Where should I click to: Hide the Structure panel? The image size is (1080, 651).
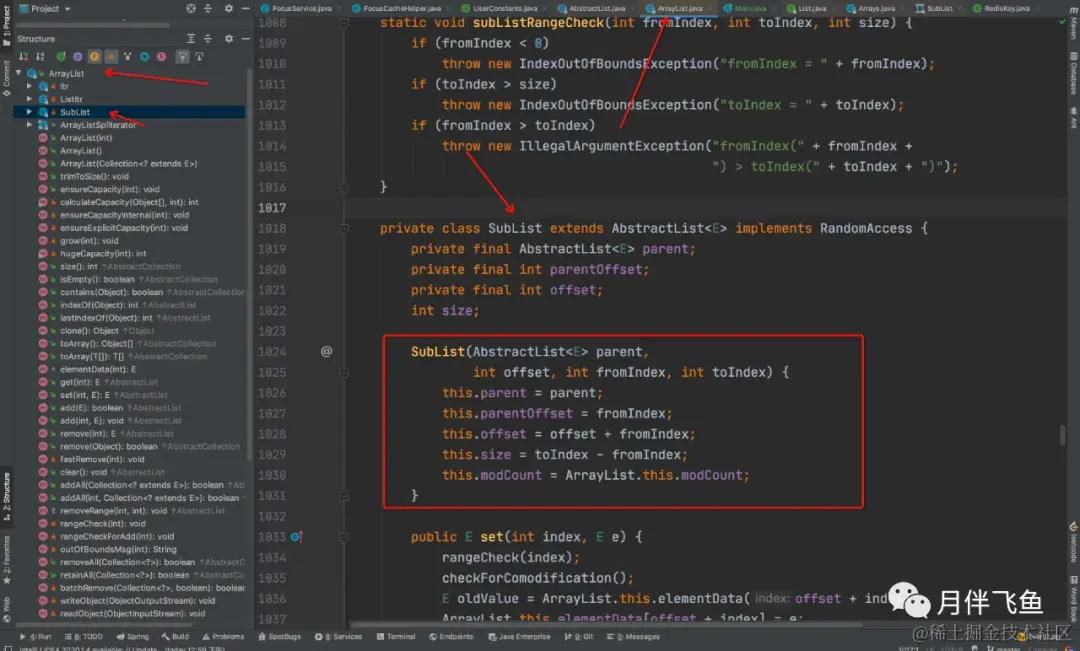[245, 39]
